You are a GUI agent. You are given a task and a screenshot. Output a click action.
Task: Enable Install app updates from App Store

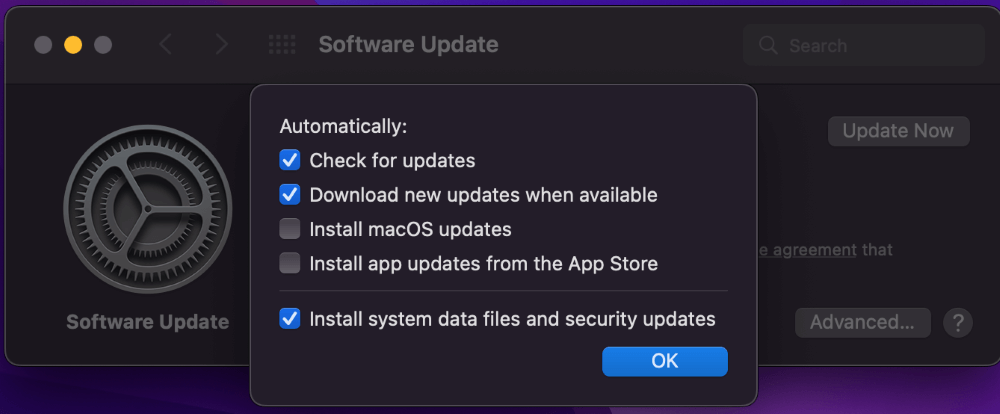(x=290, y=263)
